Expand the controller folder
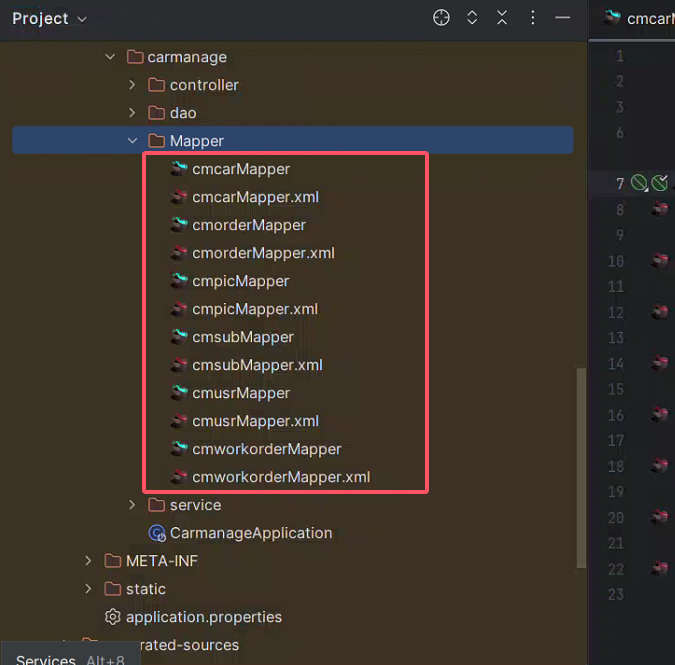This screenshot has width=675, height=665. (132, 85)
